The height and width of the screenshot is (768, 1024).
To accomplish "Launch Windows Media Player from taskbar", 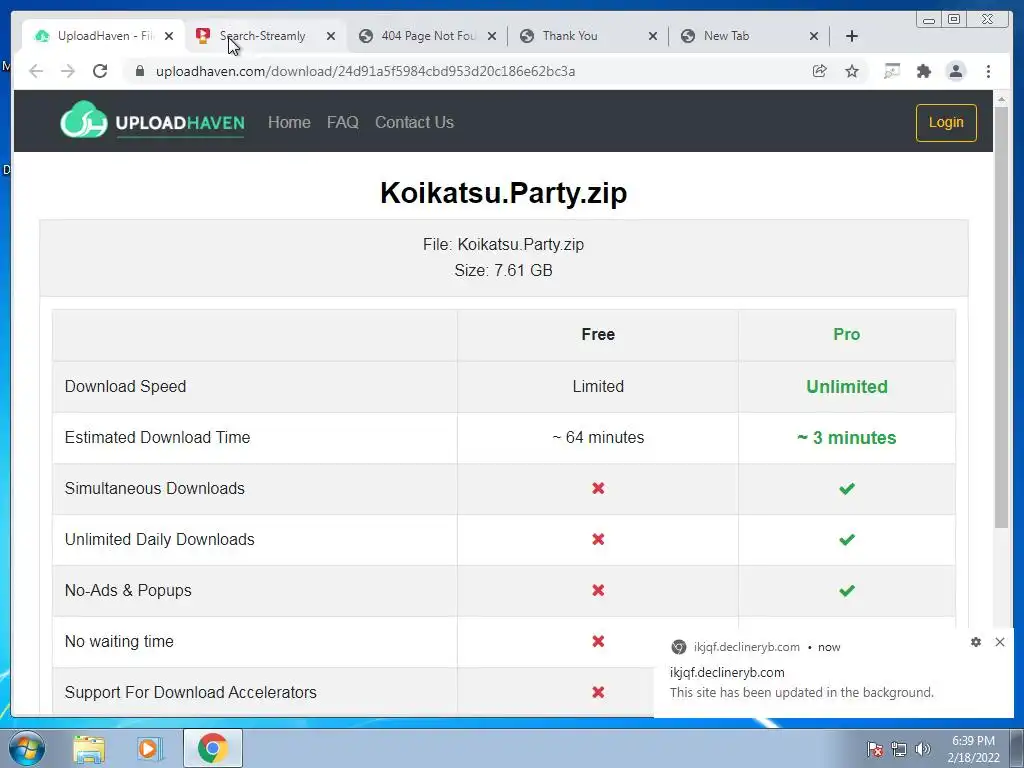I will coord(150,748).
